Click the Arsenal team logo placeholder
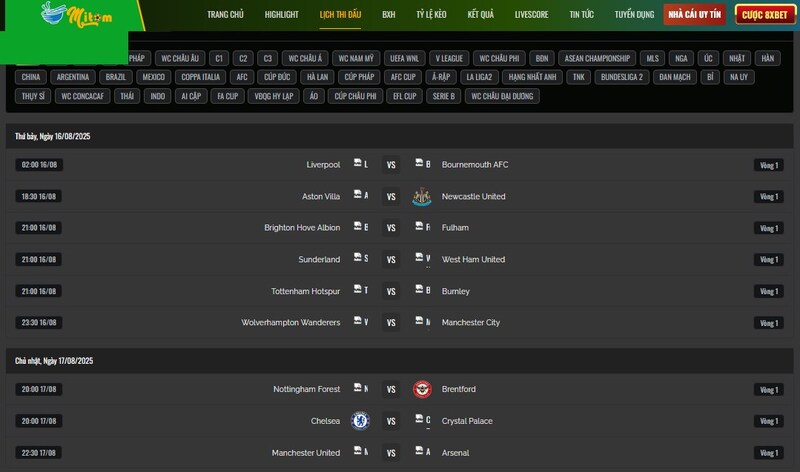 click(422, 452)
